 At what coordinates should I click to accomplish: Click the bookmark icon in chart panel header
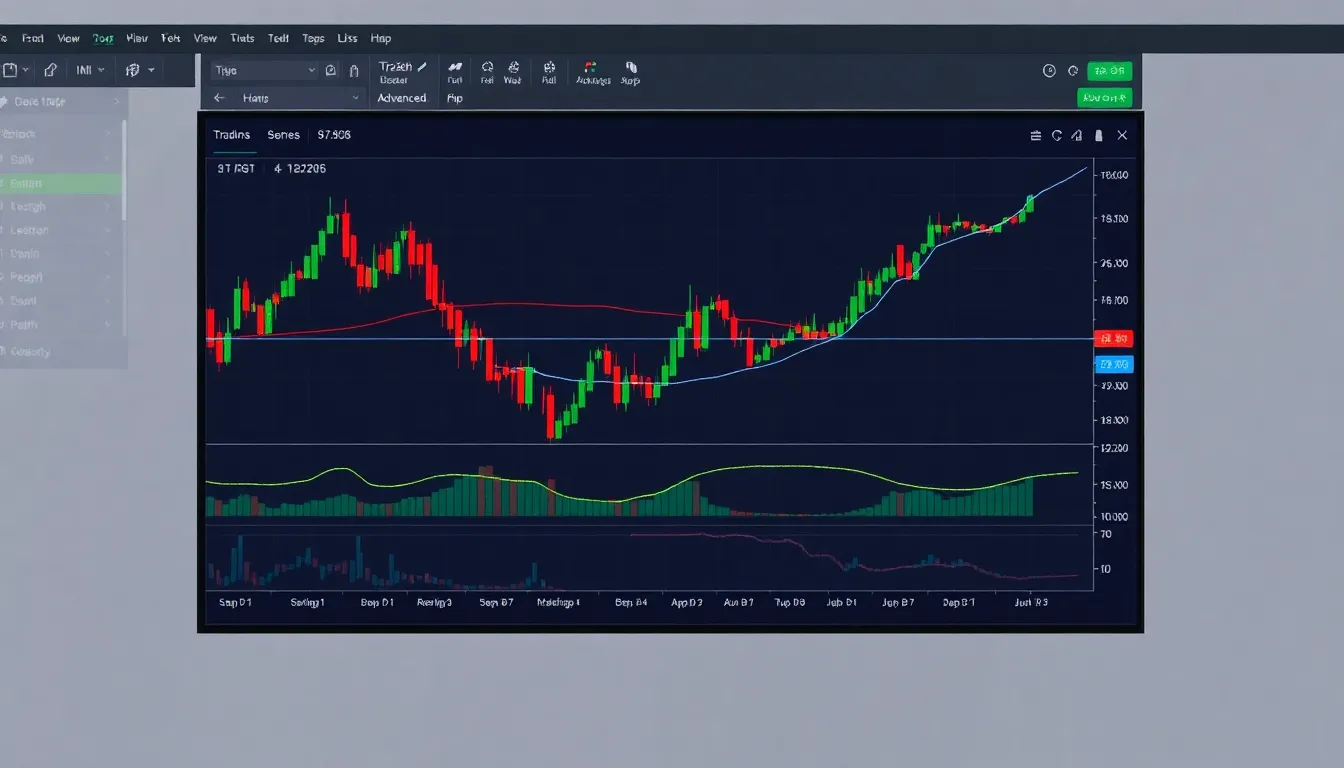[1099, 135]
